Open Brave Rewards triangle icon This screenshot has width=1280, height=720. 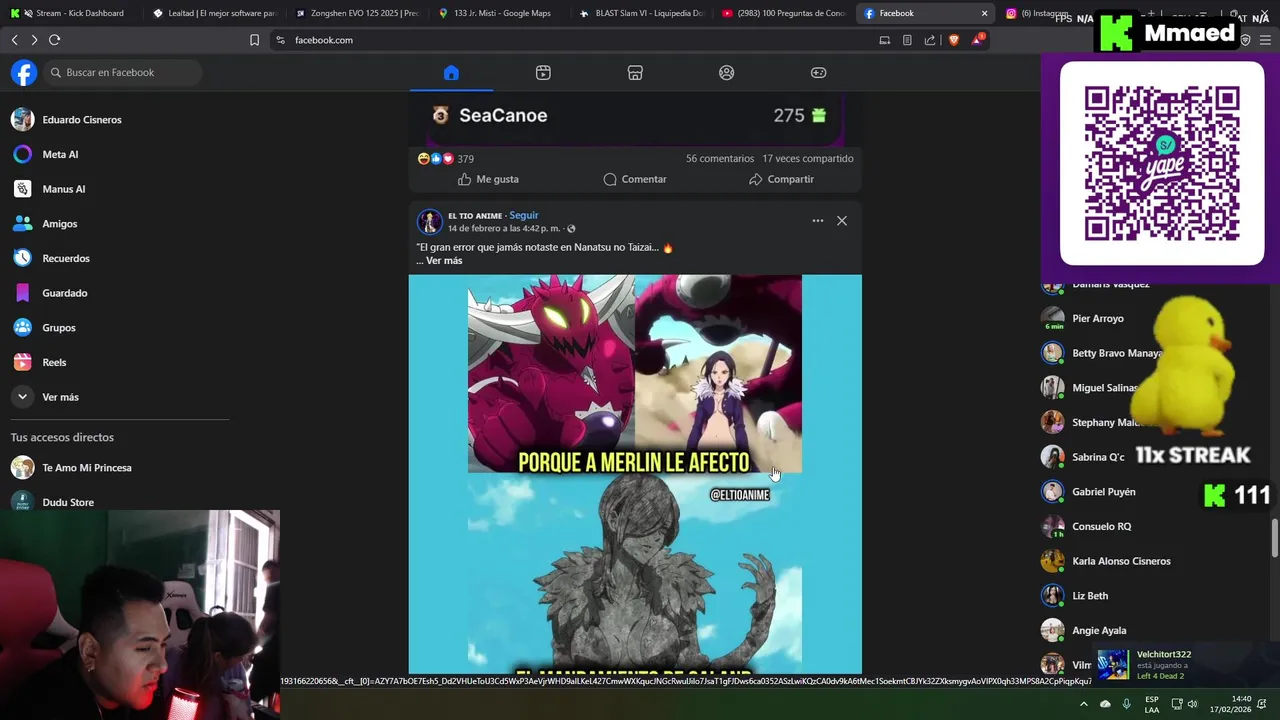(x=977, y=39)
